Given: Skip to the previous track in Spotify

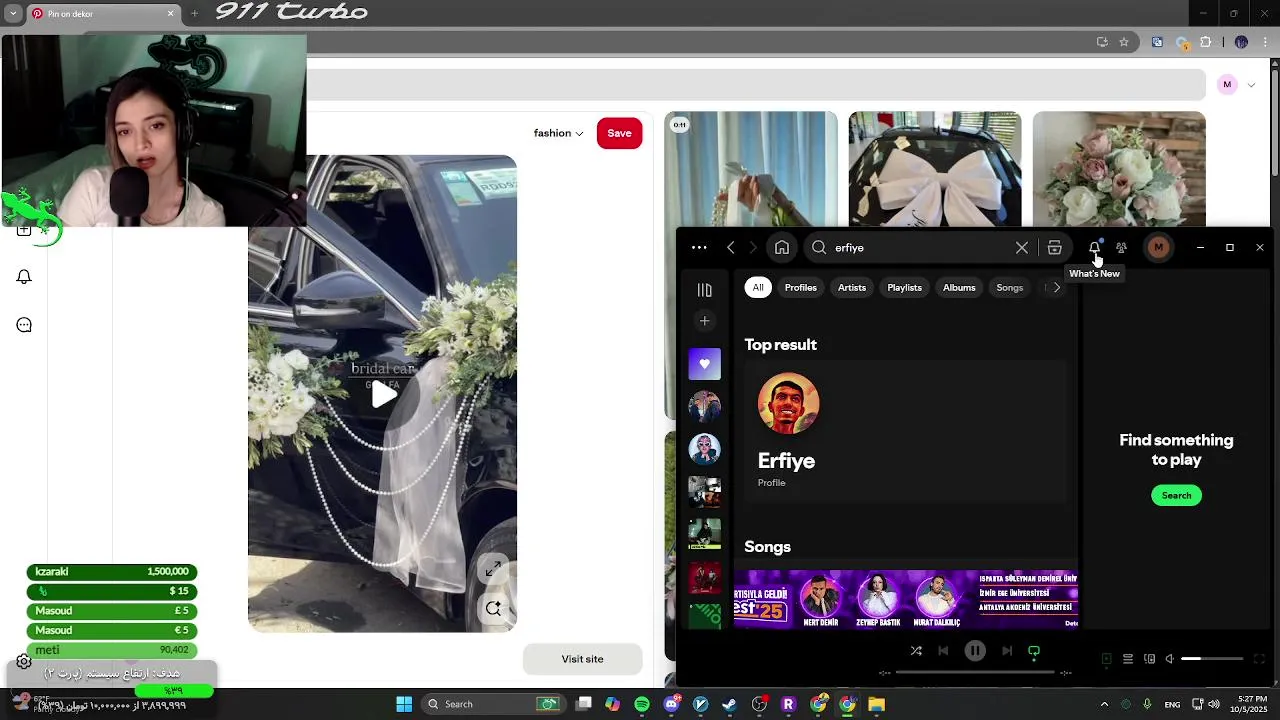Looking at the screenshot, I should tap(943, 651).
